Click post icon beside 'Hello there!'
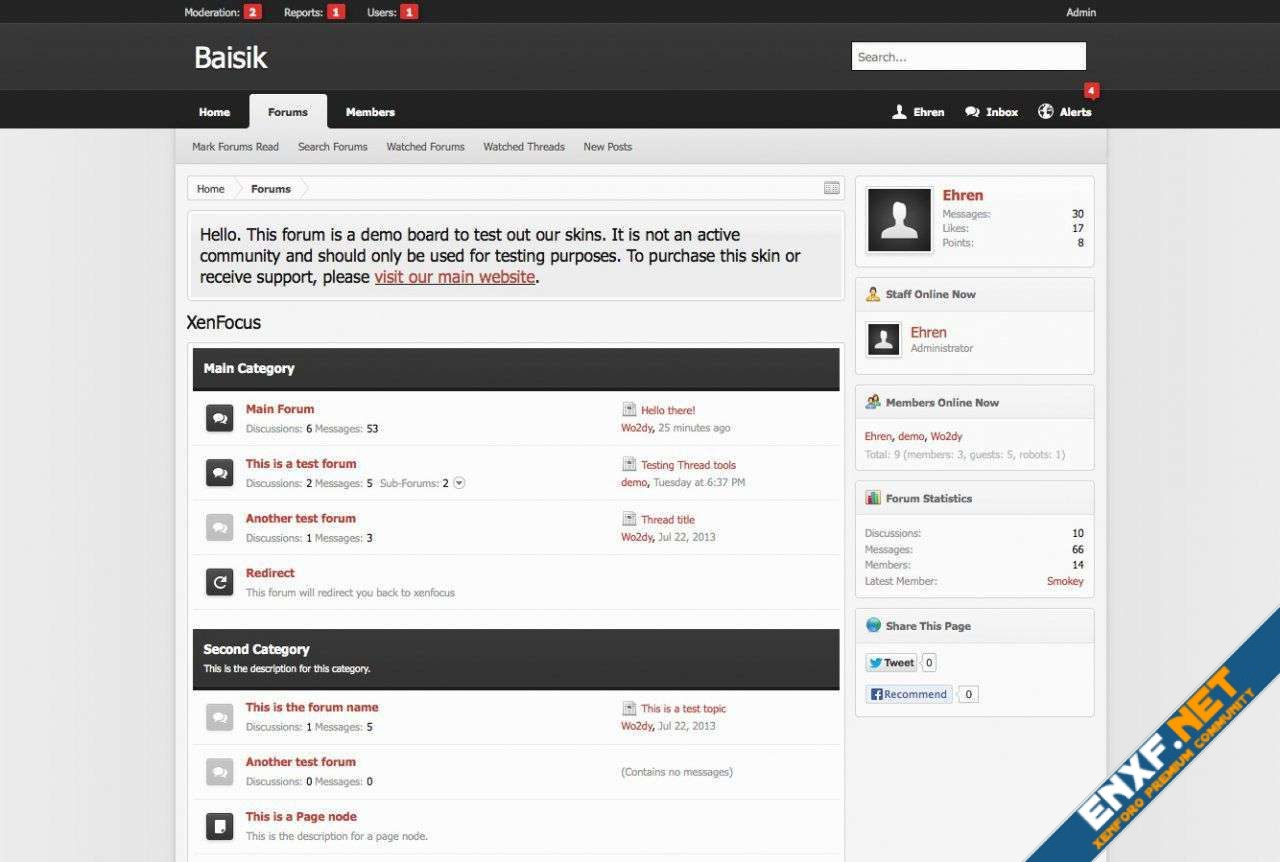 click(629, 410)
